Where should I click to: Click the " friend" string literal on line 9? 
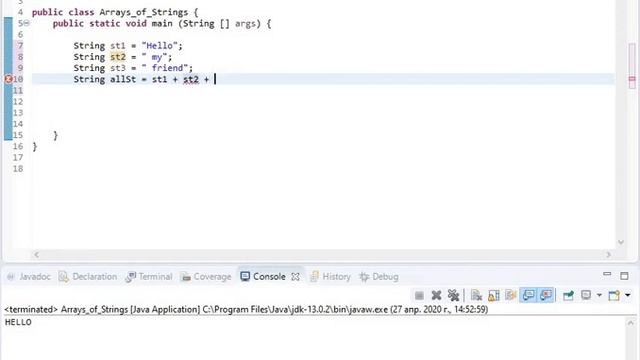point(165,68)
